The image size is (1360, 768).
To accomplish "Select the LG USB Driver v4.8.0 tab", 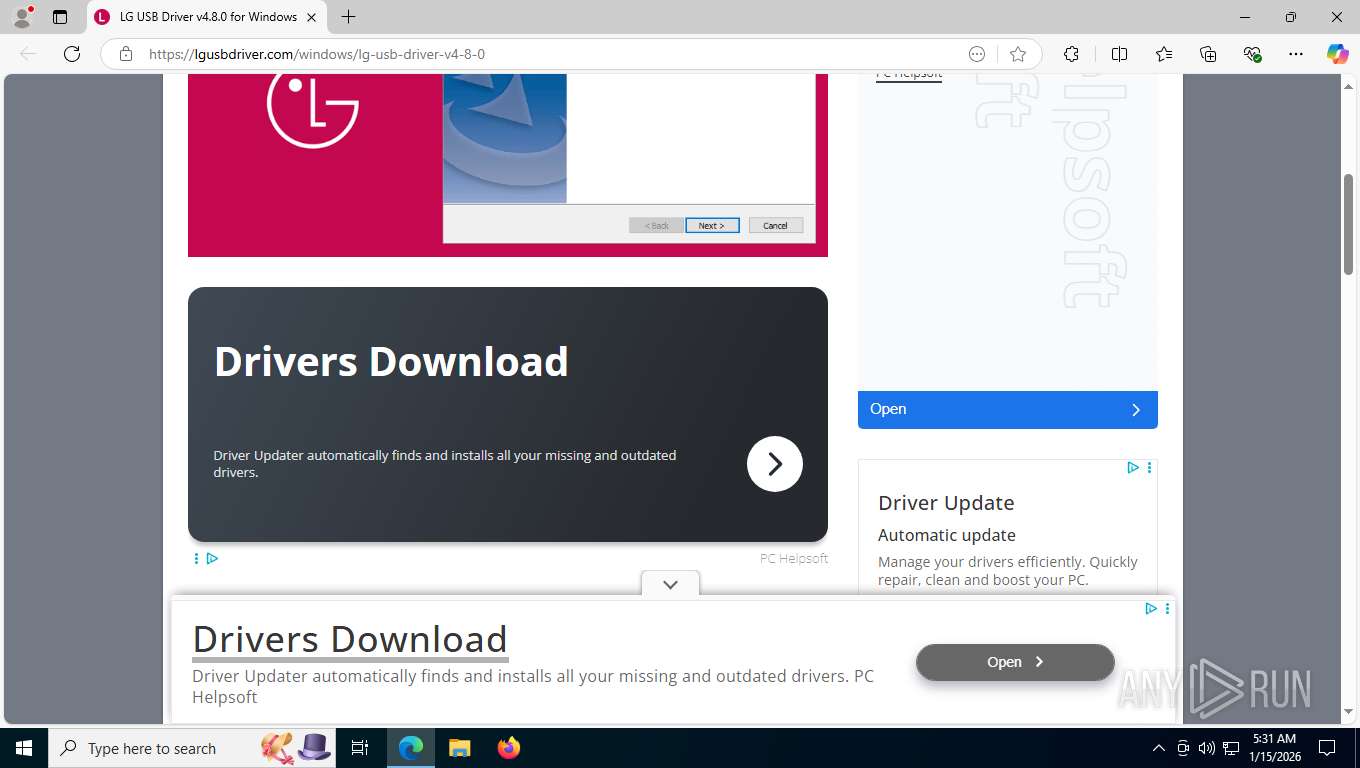I will [206, 17].
